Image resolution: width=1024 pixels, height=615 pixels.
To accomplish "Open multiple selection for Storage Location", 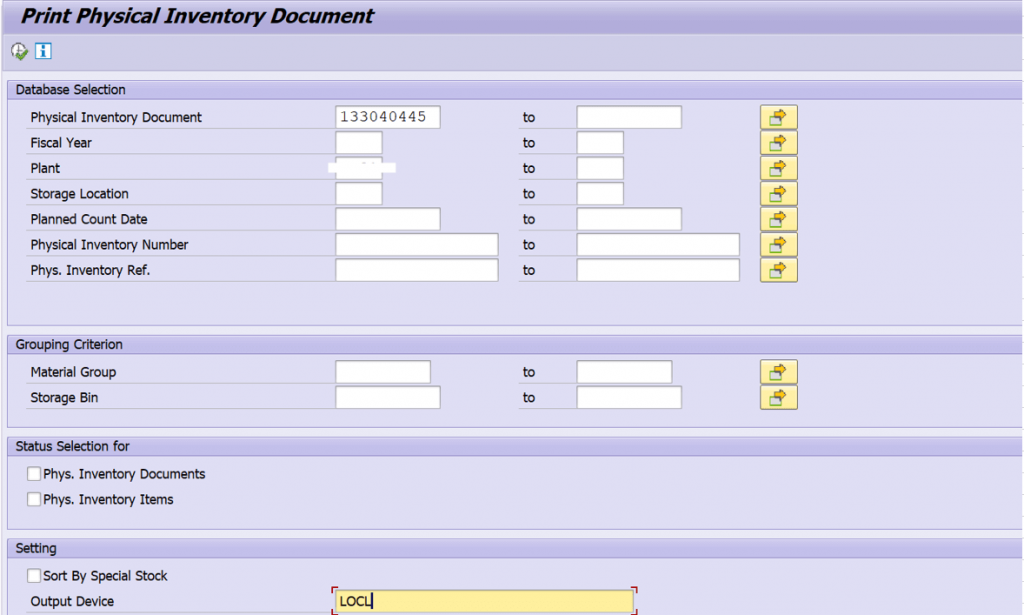I will (778, 194).
